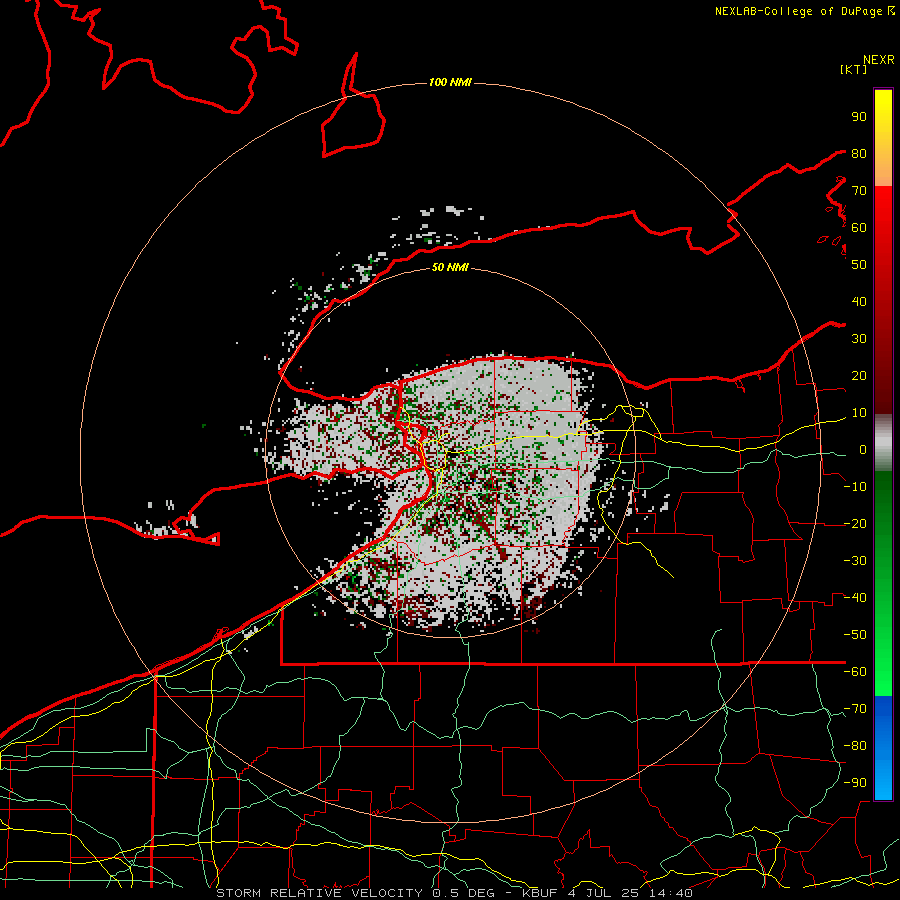Click the bright red segment of the color scale
Screen dimensions: 900x900
click(883, 212)
